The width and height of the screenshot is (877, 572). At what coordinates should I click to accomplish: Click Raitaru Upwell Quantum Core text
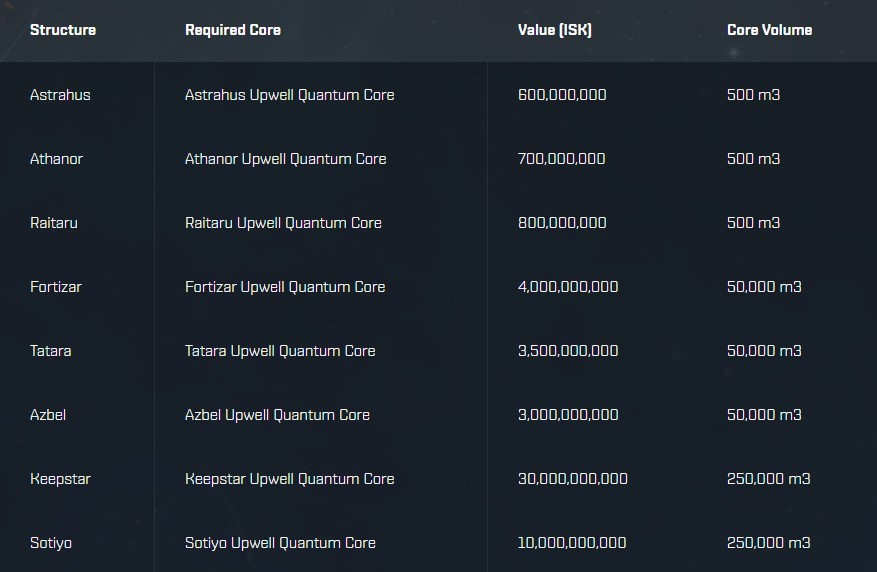point(283,223)
